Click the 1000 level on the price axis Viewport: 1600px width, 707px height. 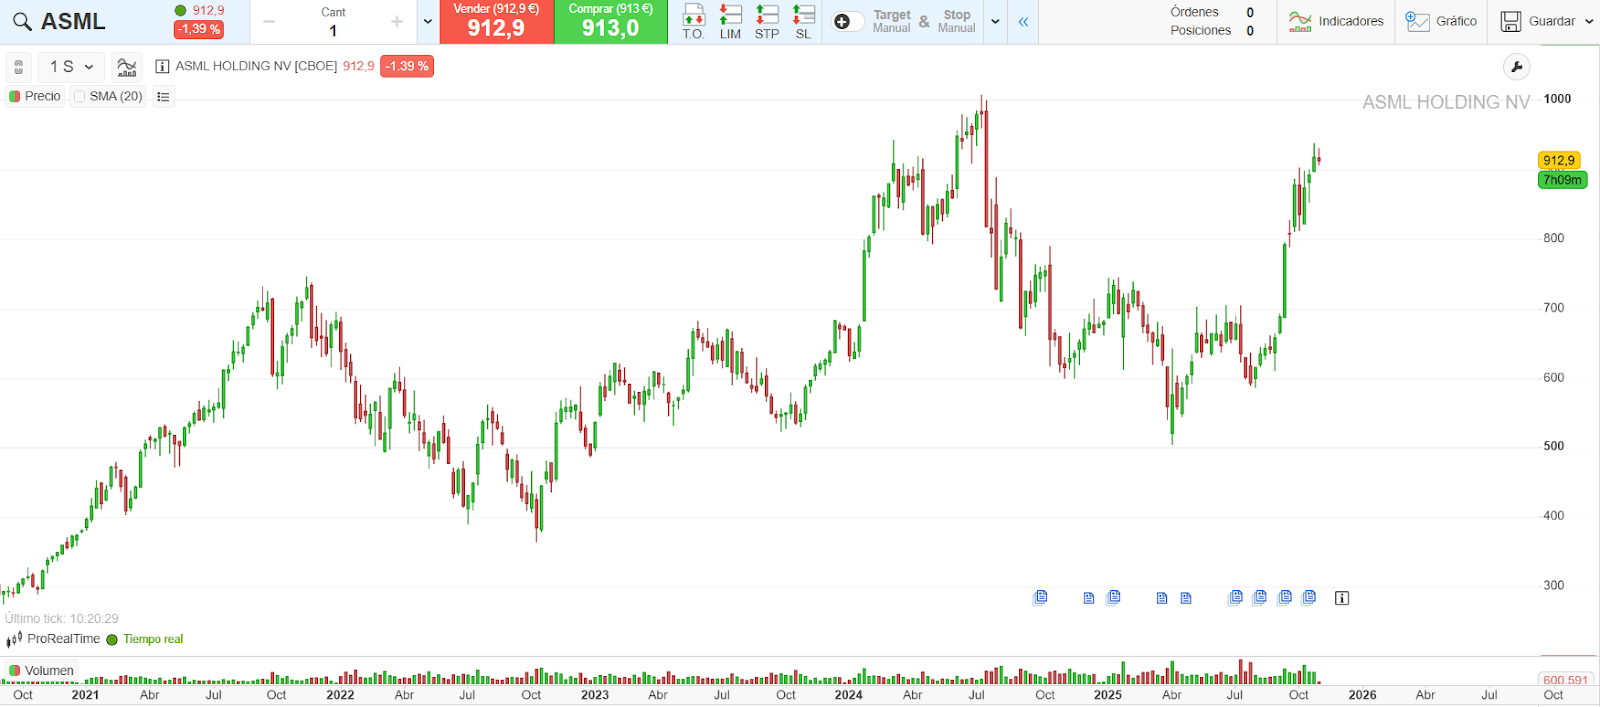pos(1557,99)
